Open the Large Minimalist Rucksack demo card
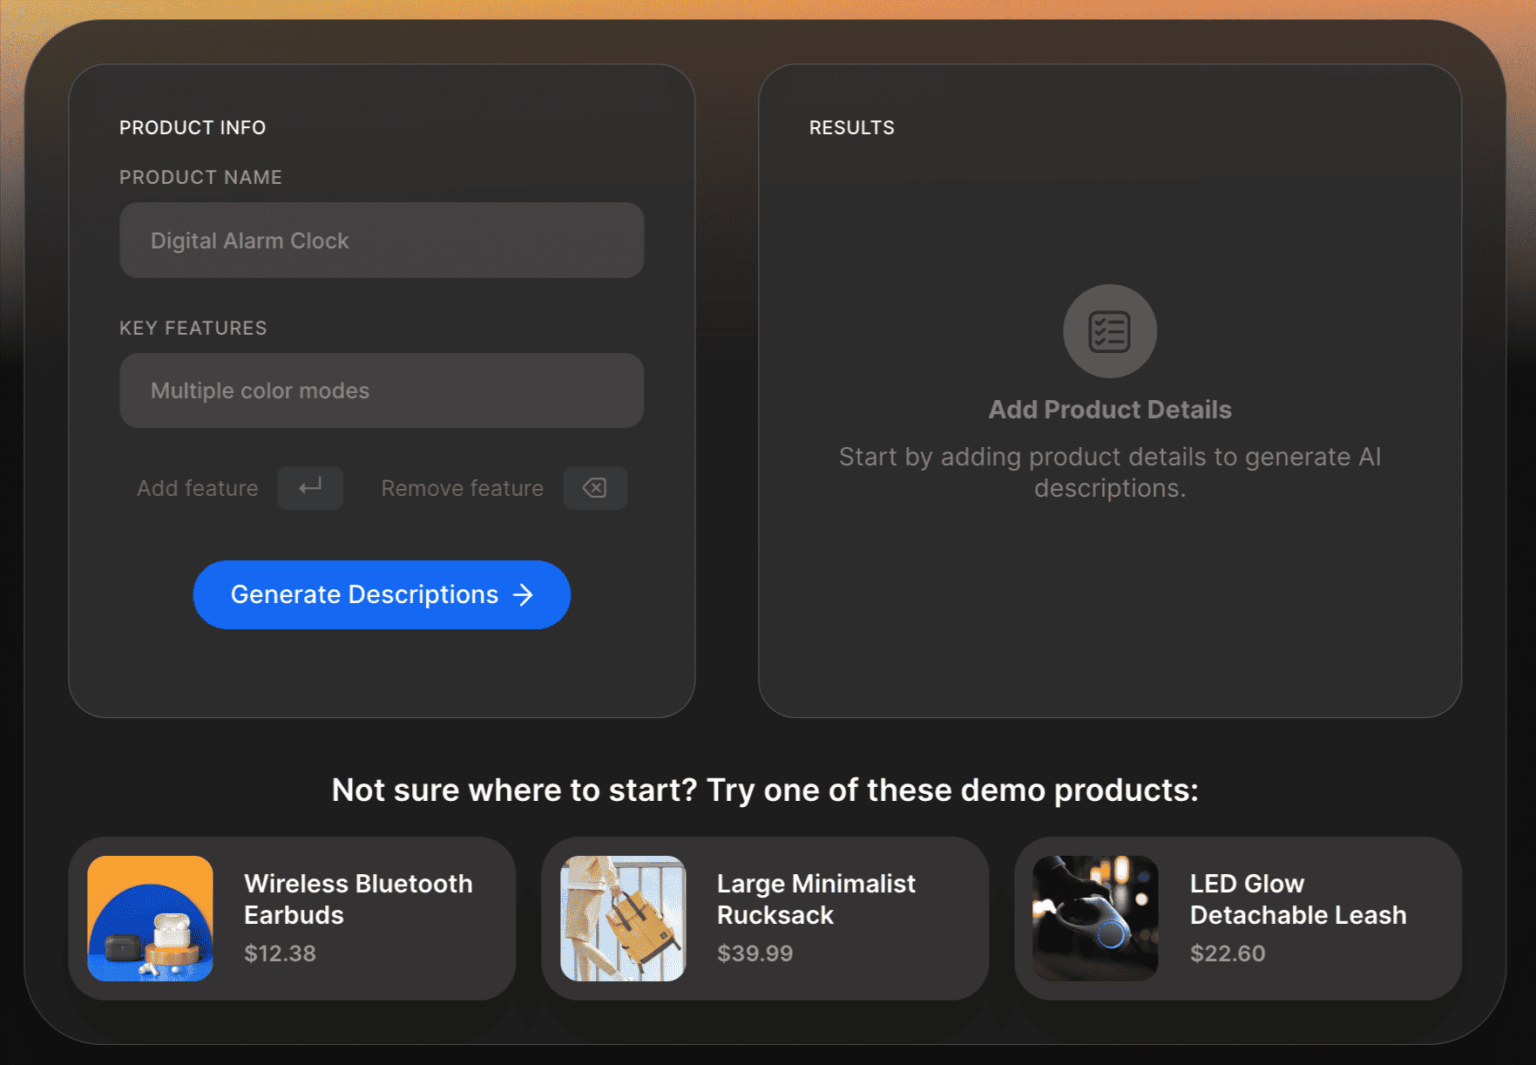The image size is (1536, 1065). click(x=765, y=918)
